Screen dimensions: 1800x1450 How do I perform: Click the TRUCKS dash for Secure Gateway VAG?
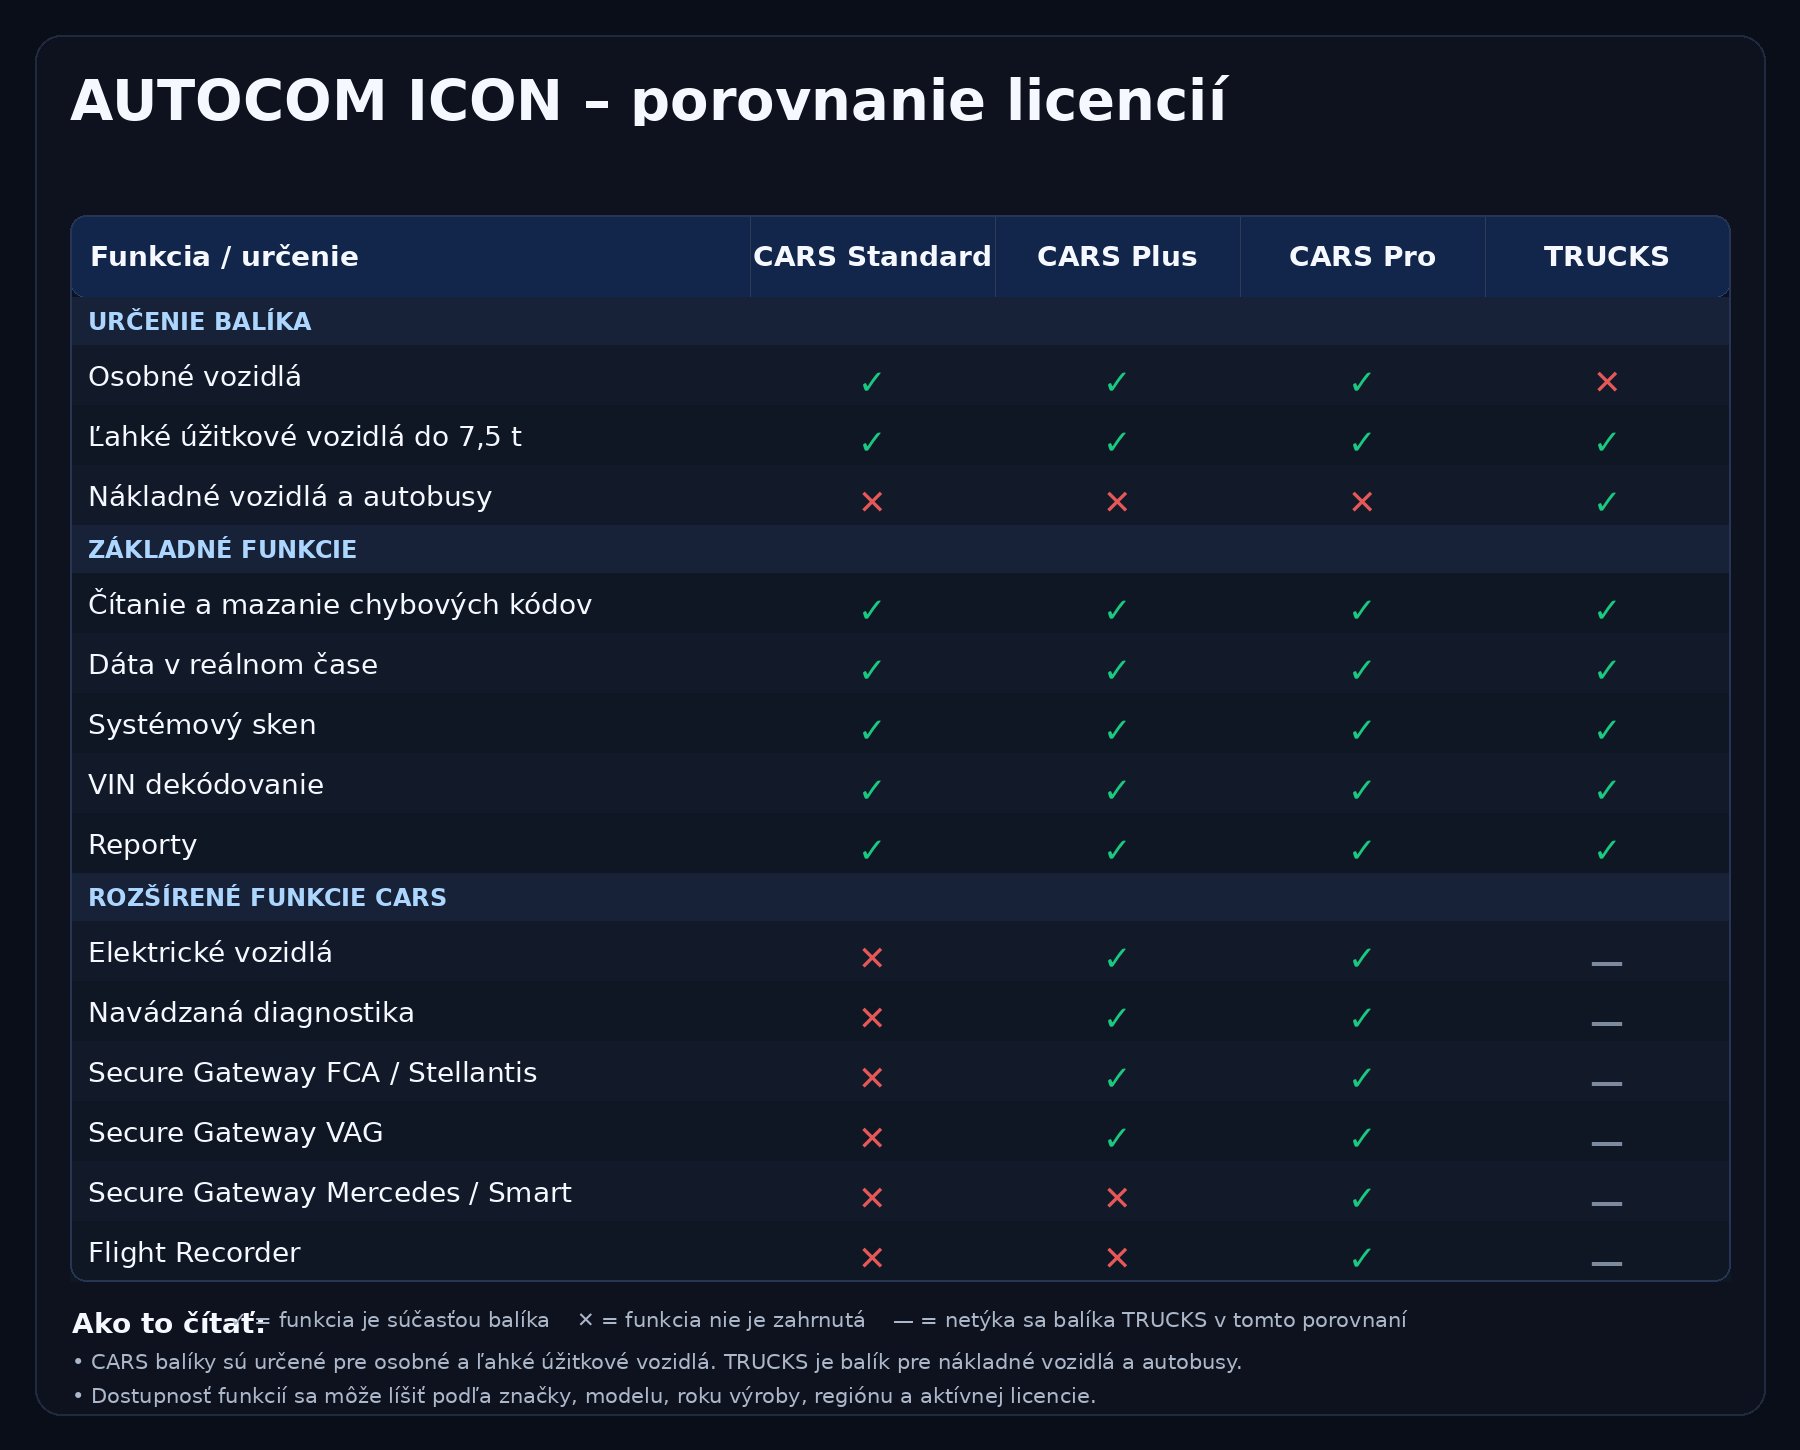click(x=1607, y=1142)
